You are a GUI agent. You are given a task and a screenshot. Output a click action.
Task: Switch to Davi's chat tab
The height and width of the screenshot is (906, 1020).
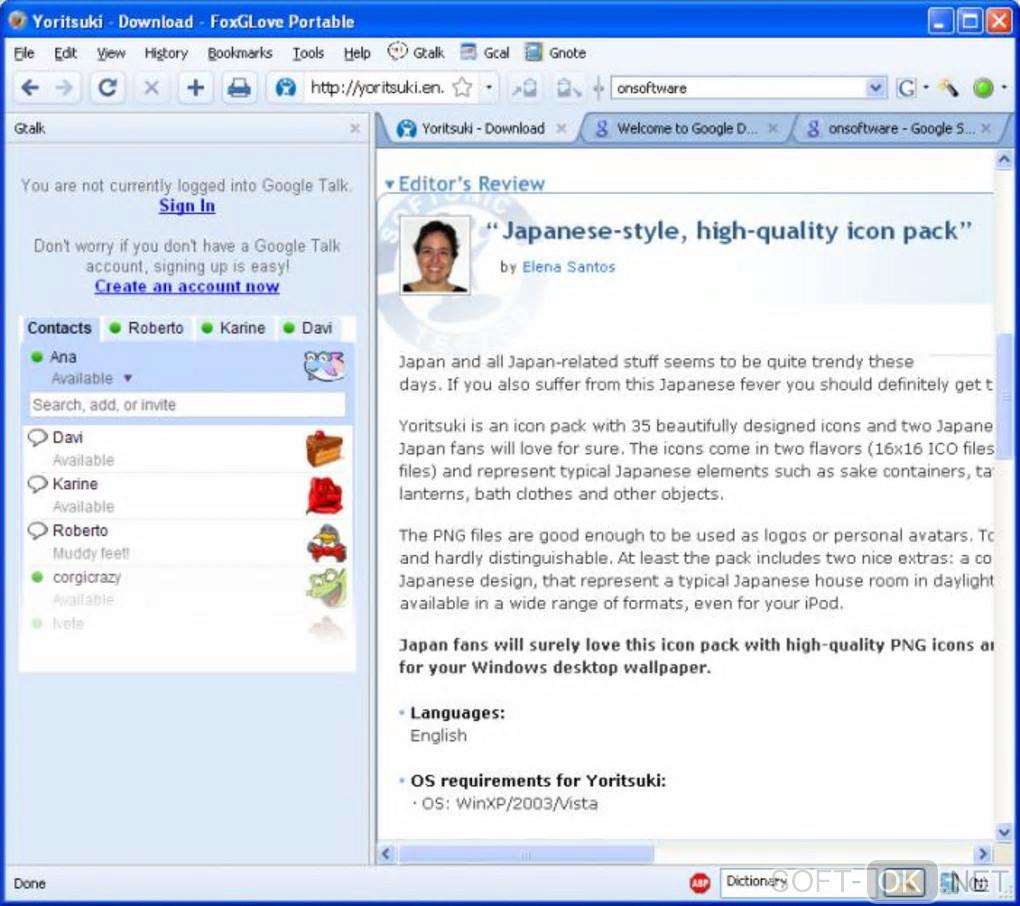[x=310, y=328]
